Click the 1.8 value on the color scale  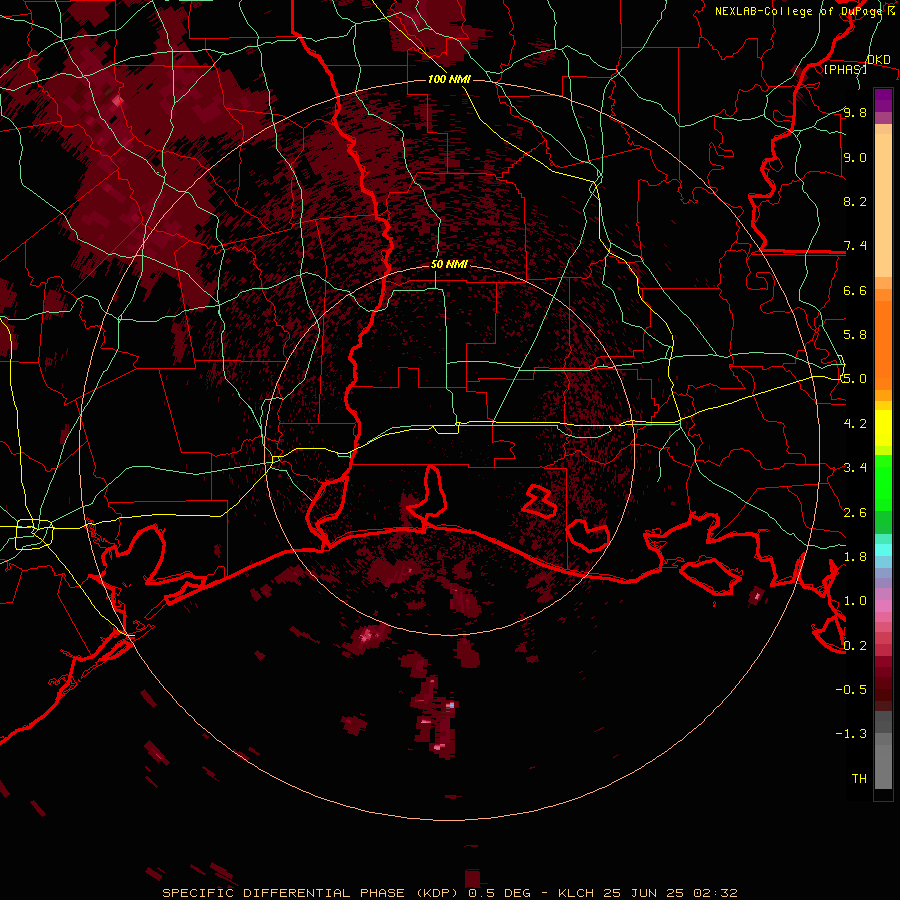855,556
